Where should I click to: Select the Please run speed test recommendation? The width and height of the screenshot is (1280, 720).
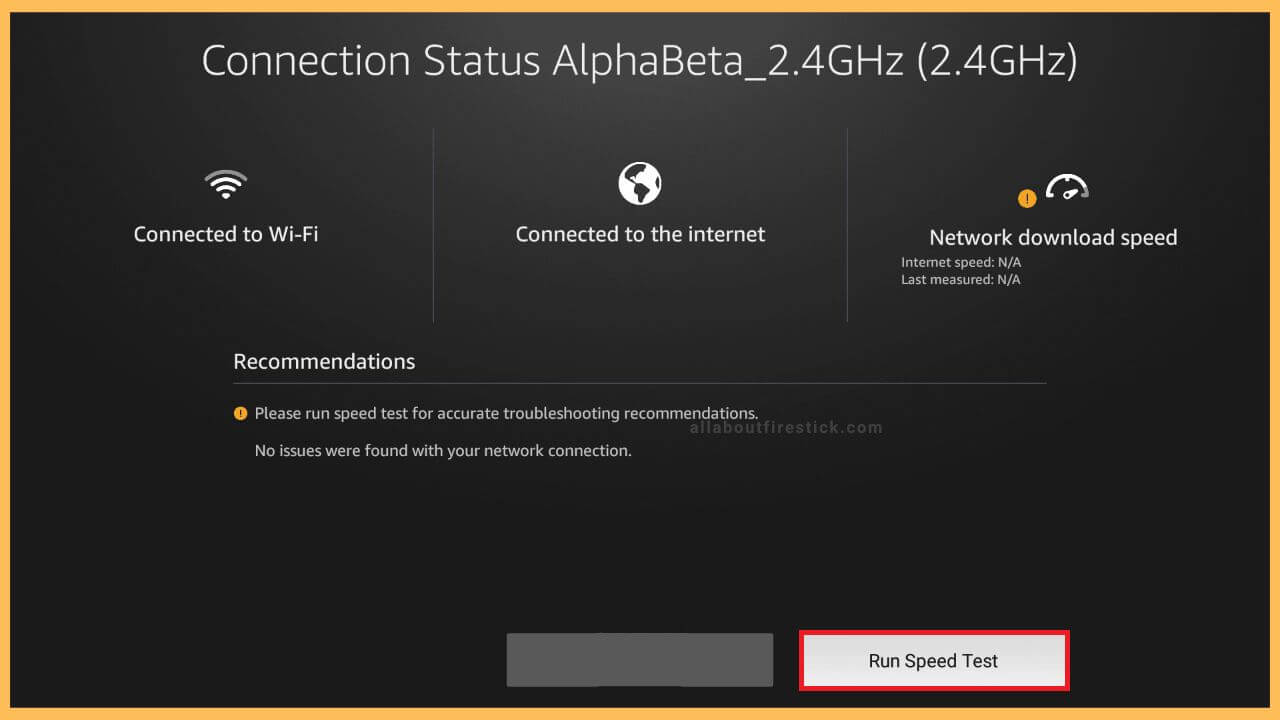[x=506, y=413]
